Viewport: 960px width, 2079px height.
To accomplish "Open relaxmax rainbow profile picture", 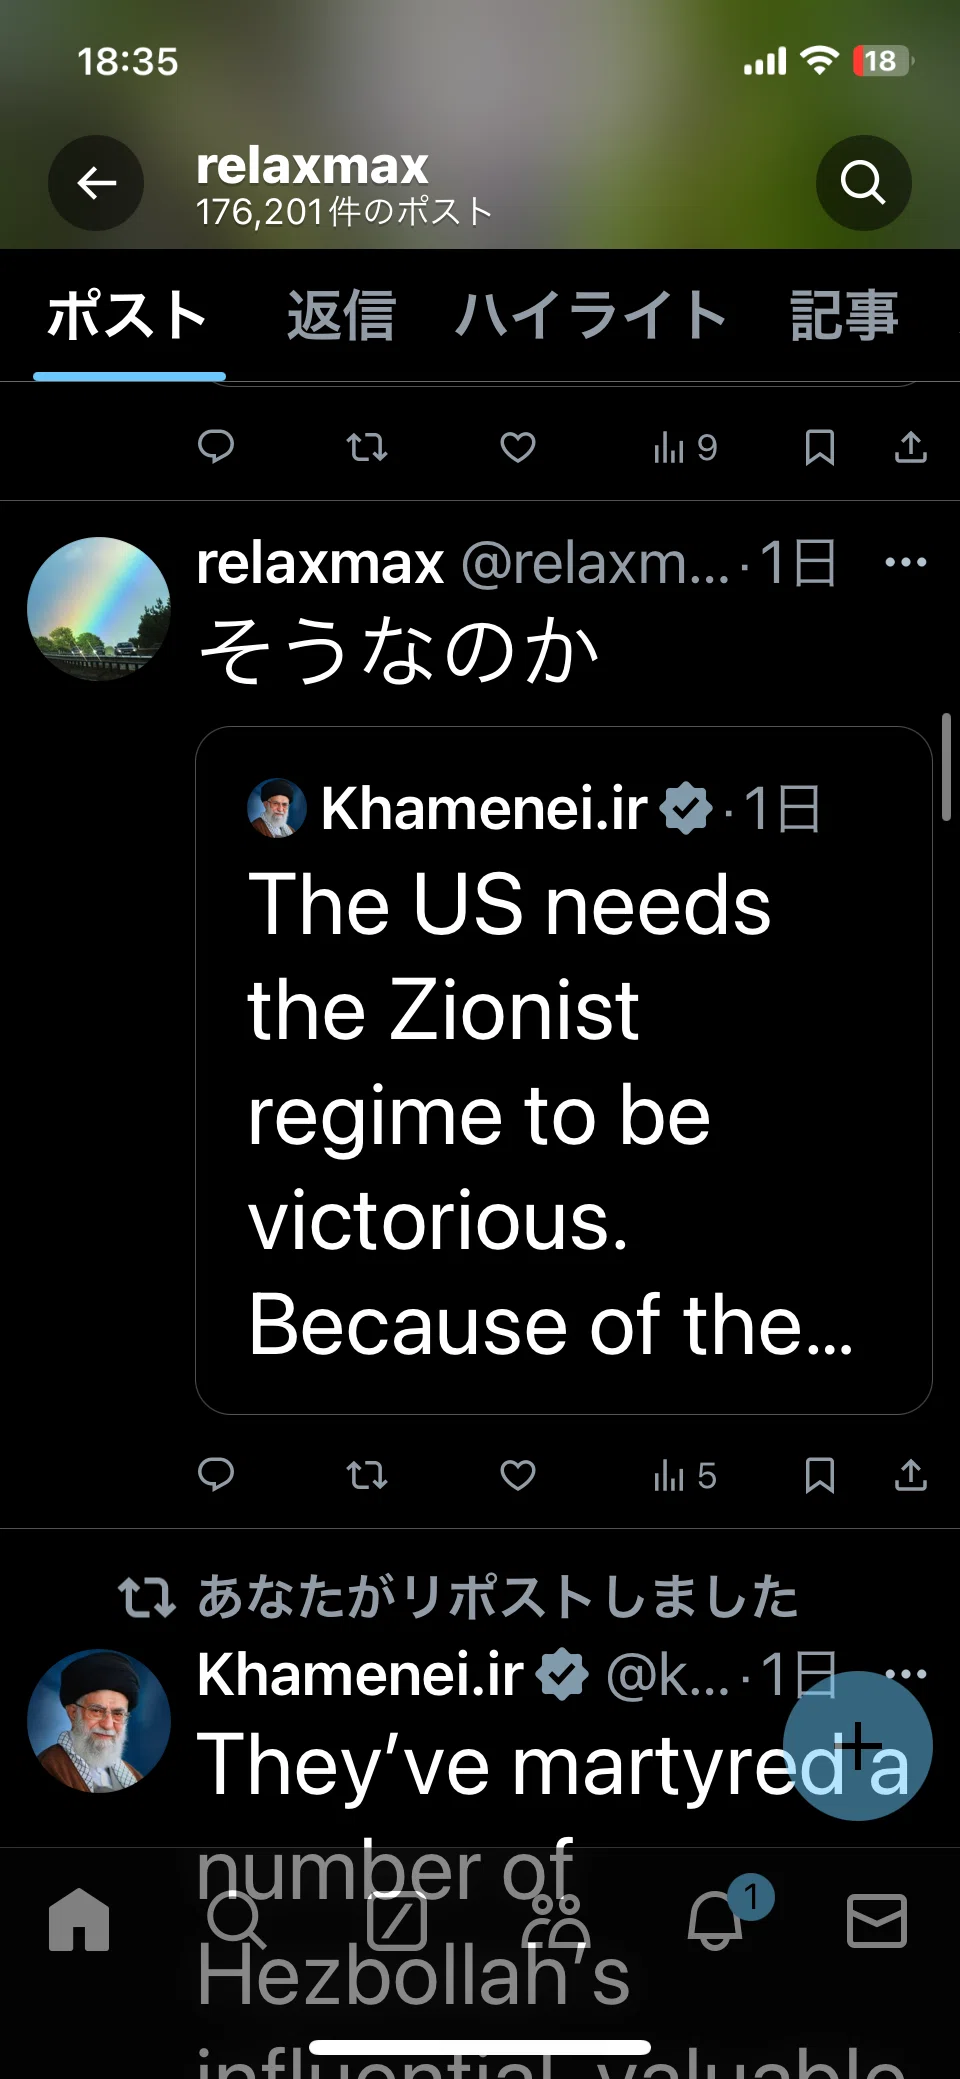I will 99,609.
